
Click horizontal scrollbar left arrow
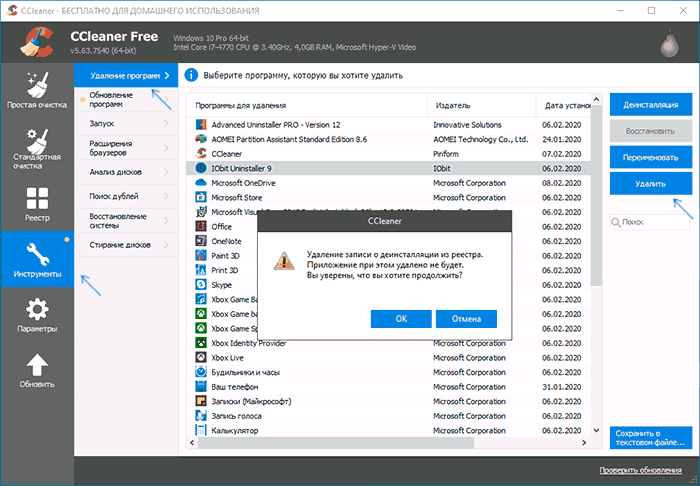click(192, 443)
